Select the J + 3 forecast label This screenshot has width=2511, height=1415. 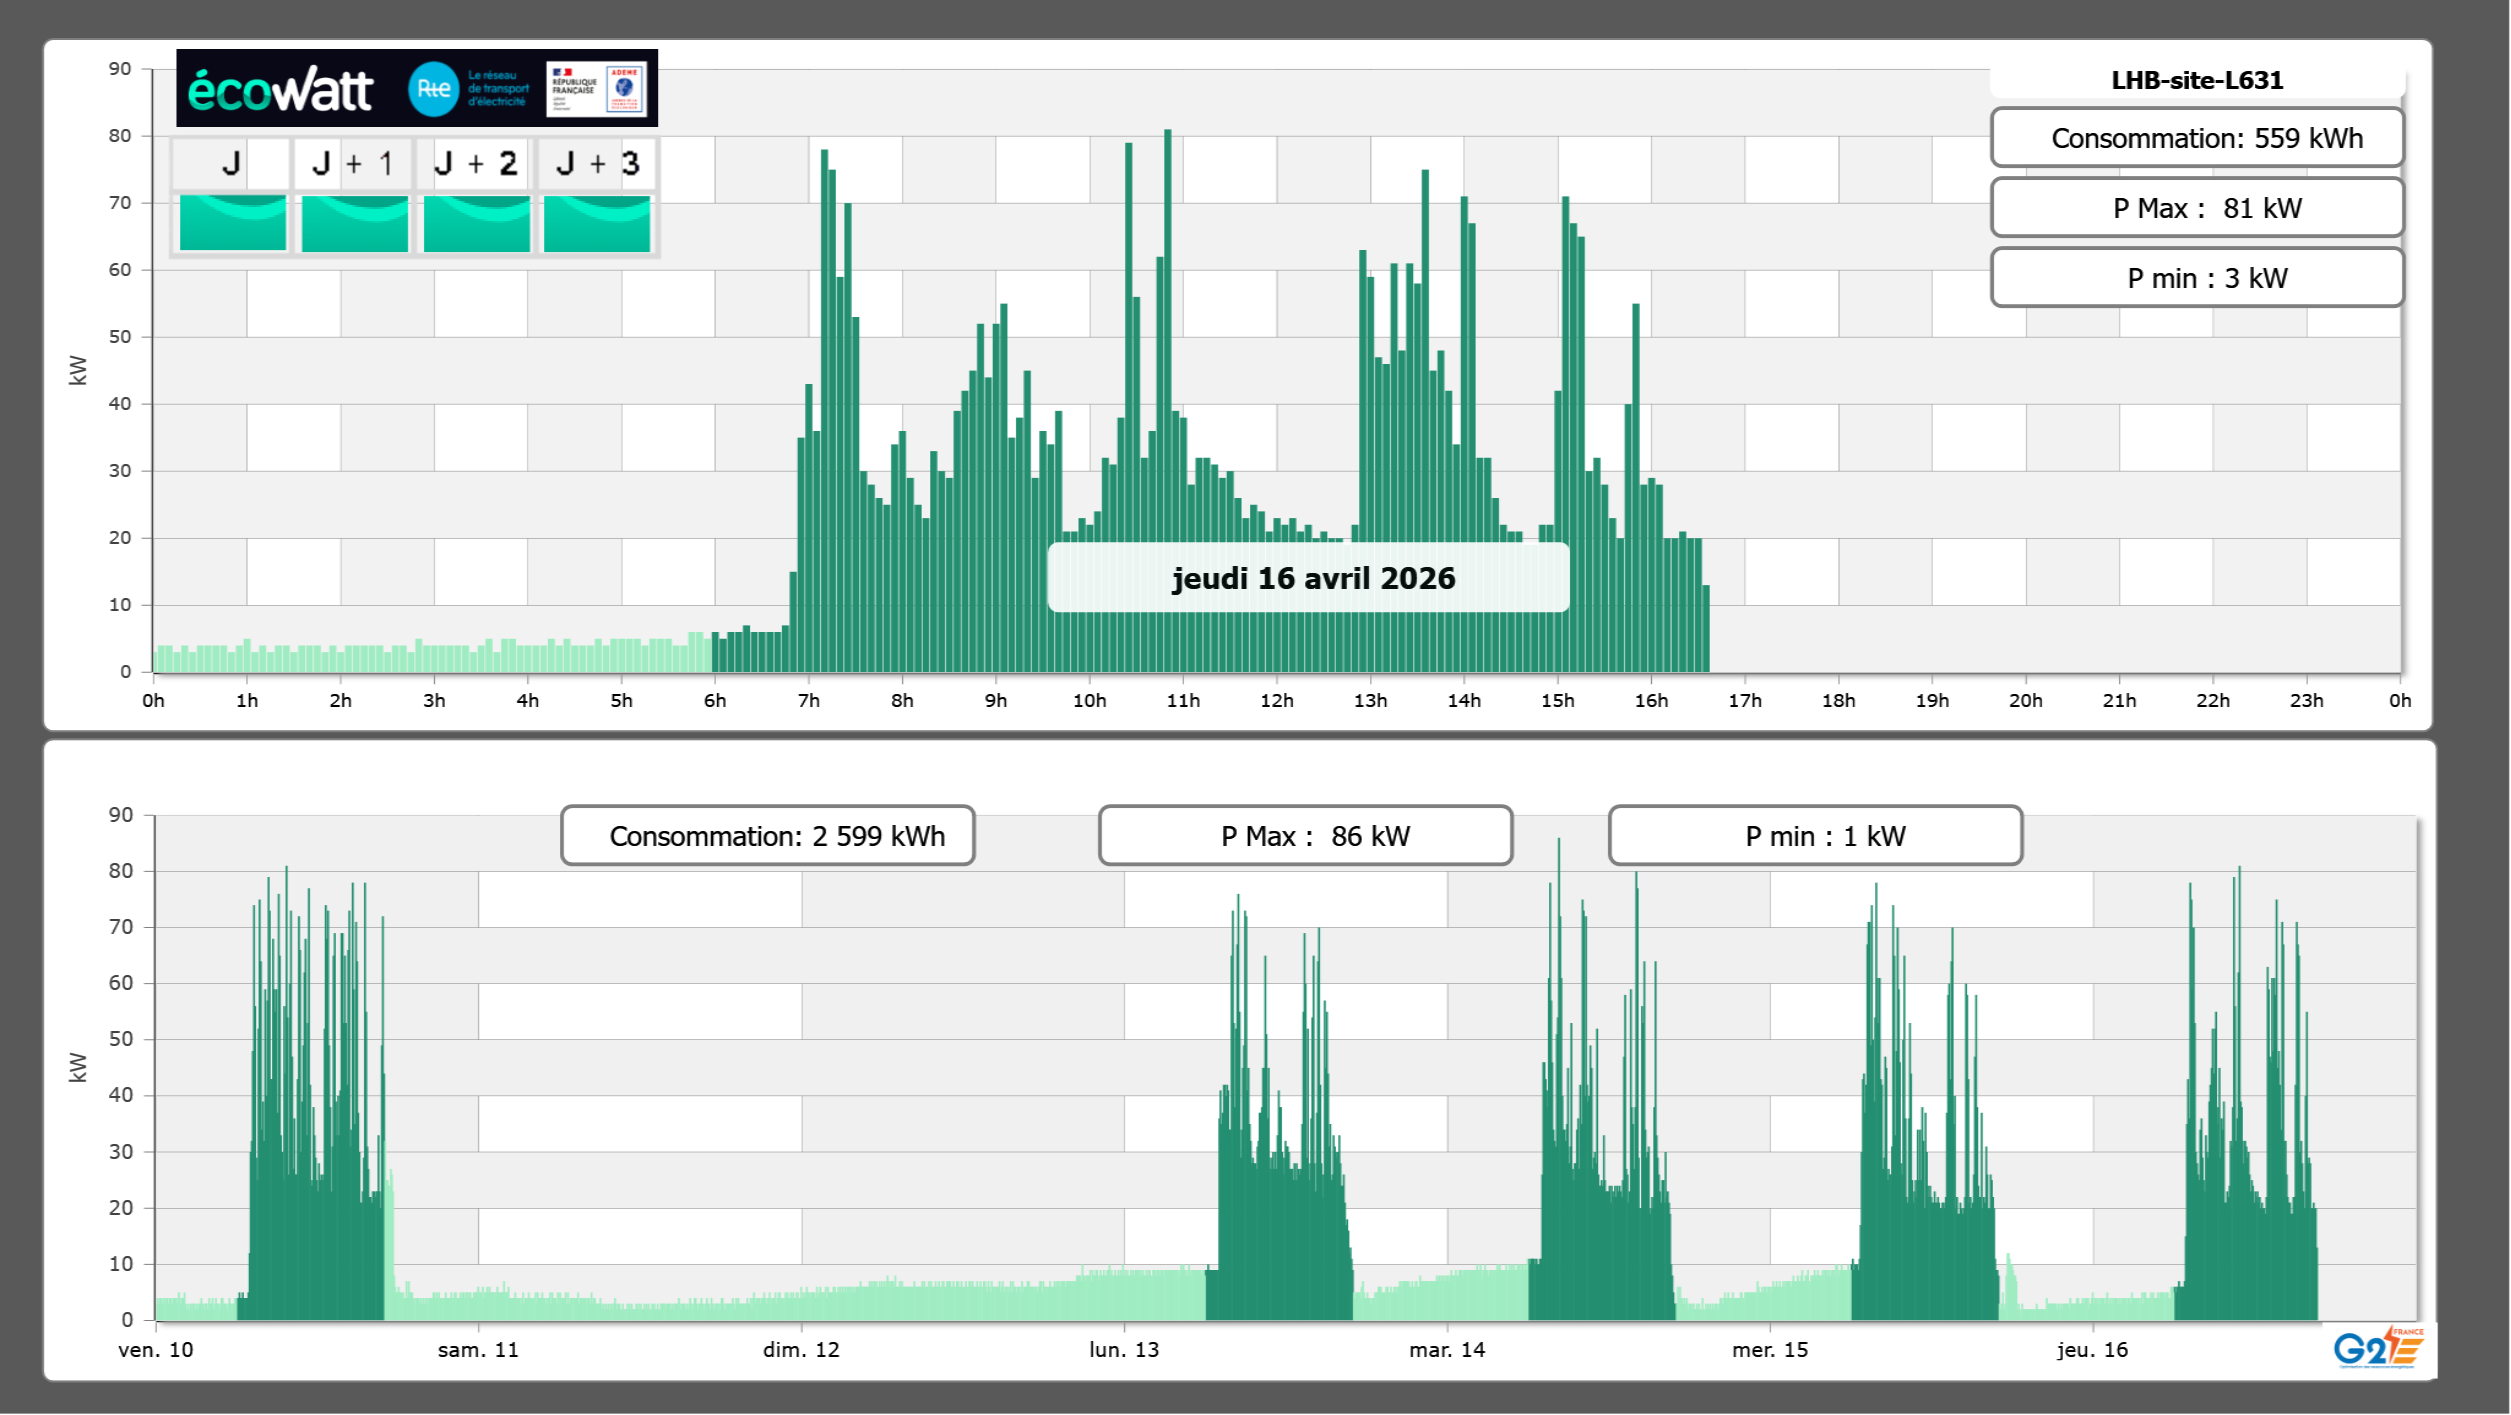click(597, 163)
